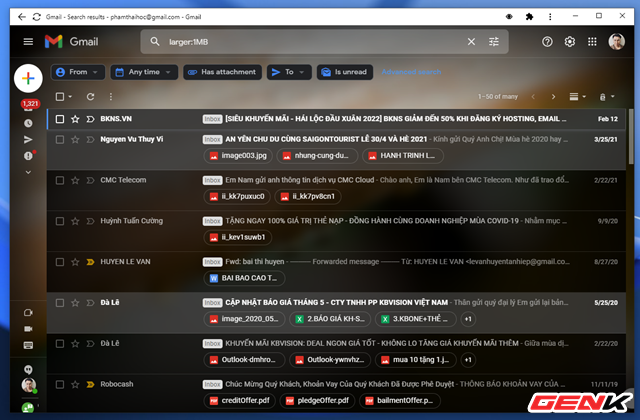
Task: Open the Select all checkbox dropdown arrow
Action: coord(70,97)
